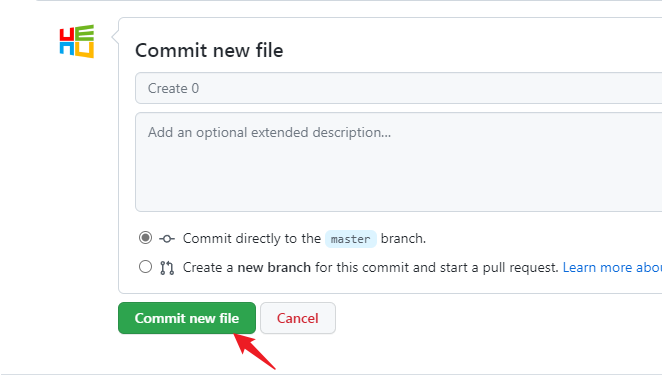Click the "Commit new file" heading
Screen dimensions: 662x383
209,50
